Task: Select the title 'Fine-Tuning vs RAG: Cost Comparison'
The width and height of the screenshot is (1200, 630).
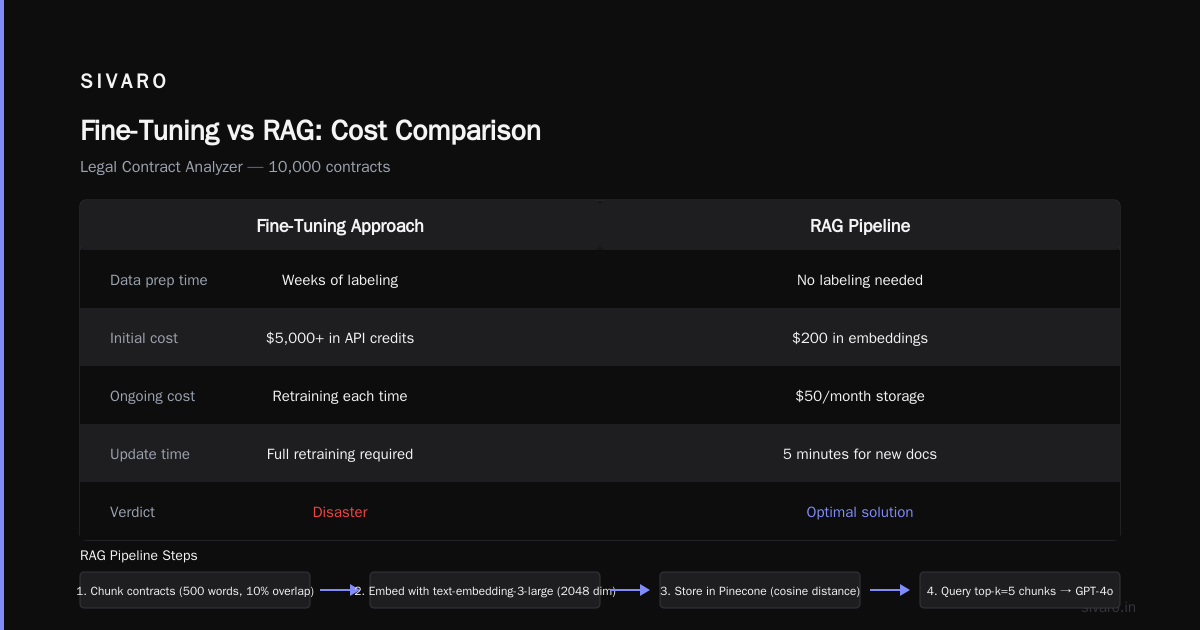Action: coord(310,131)
